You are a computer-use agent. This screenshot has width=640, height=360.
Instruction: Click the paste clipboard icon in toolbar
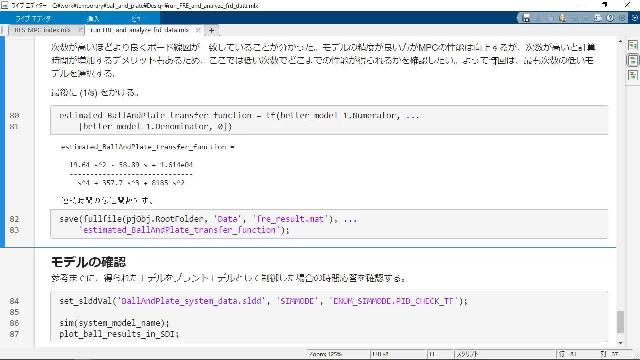[563, 18]
